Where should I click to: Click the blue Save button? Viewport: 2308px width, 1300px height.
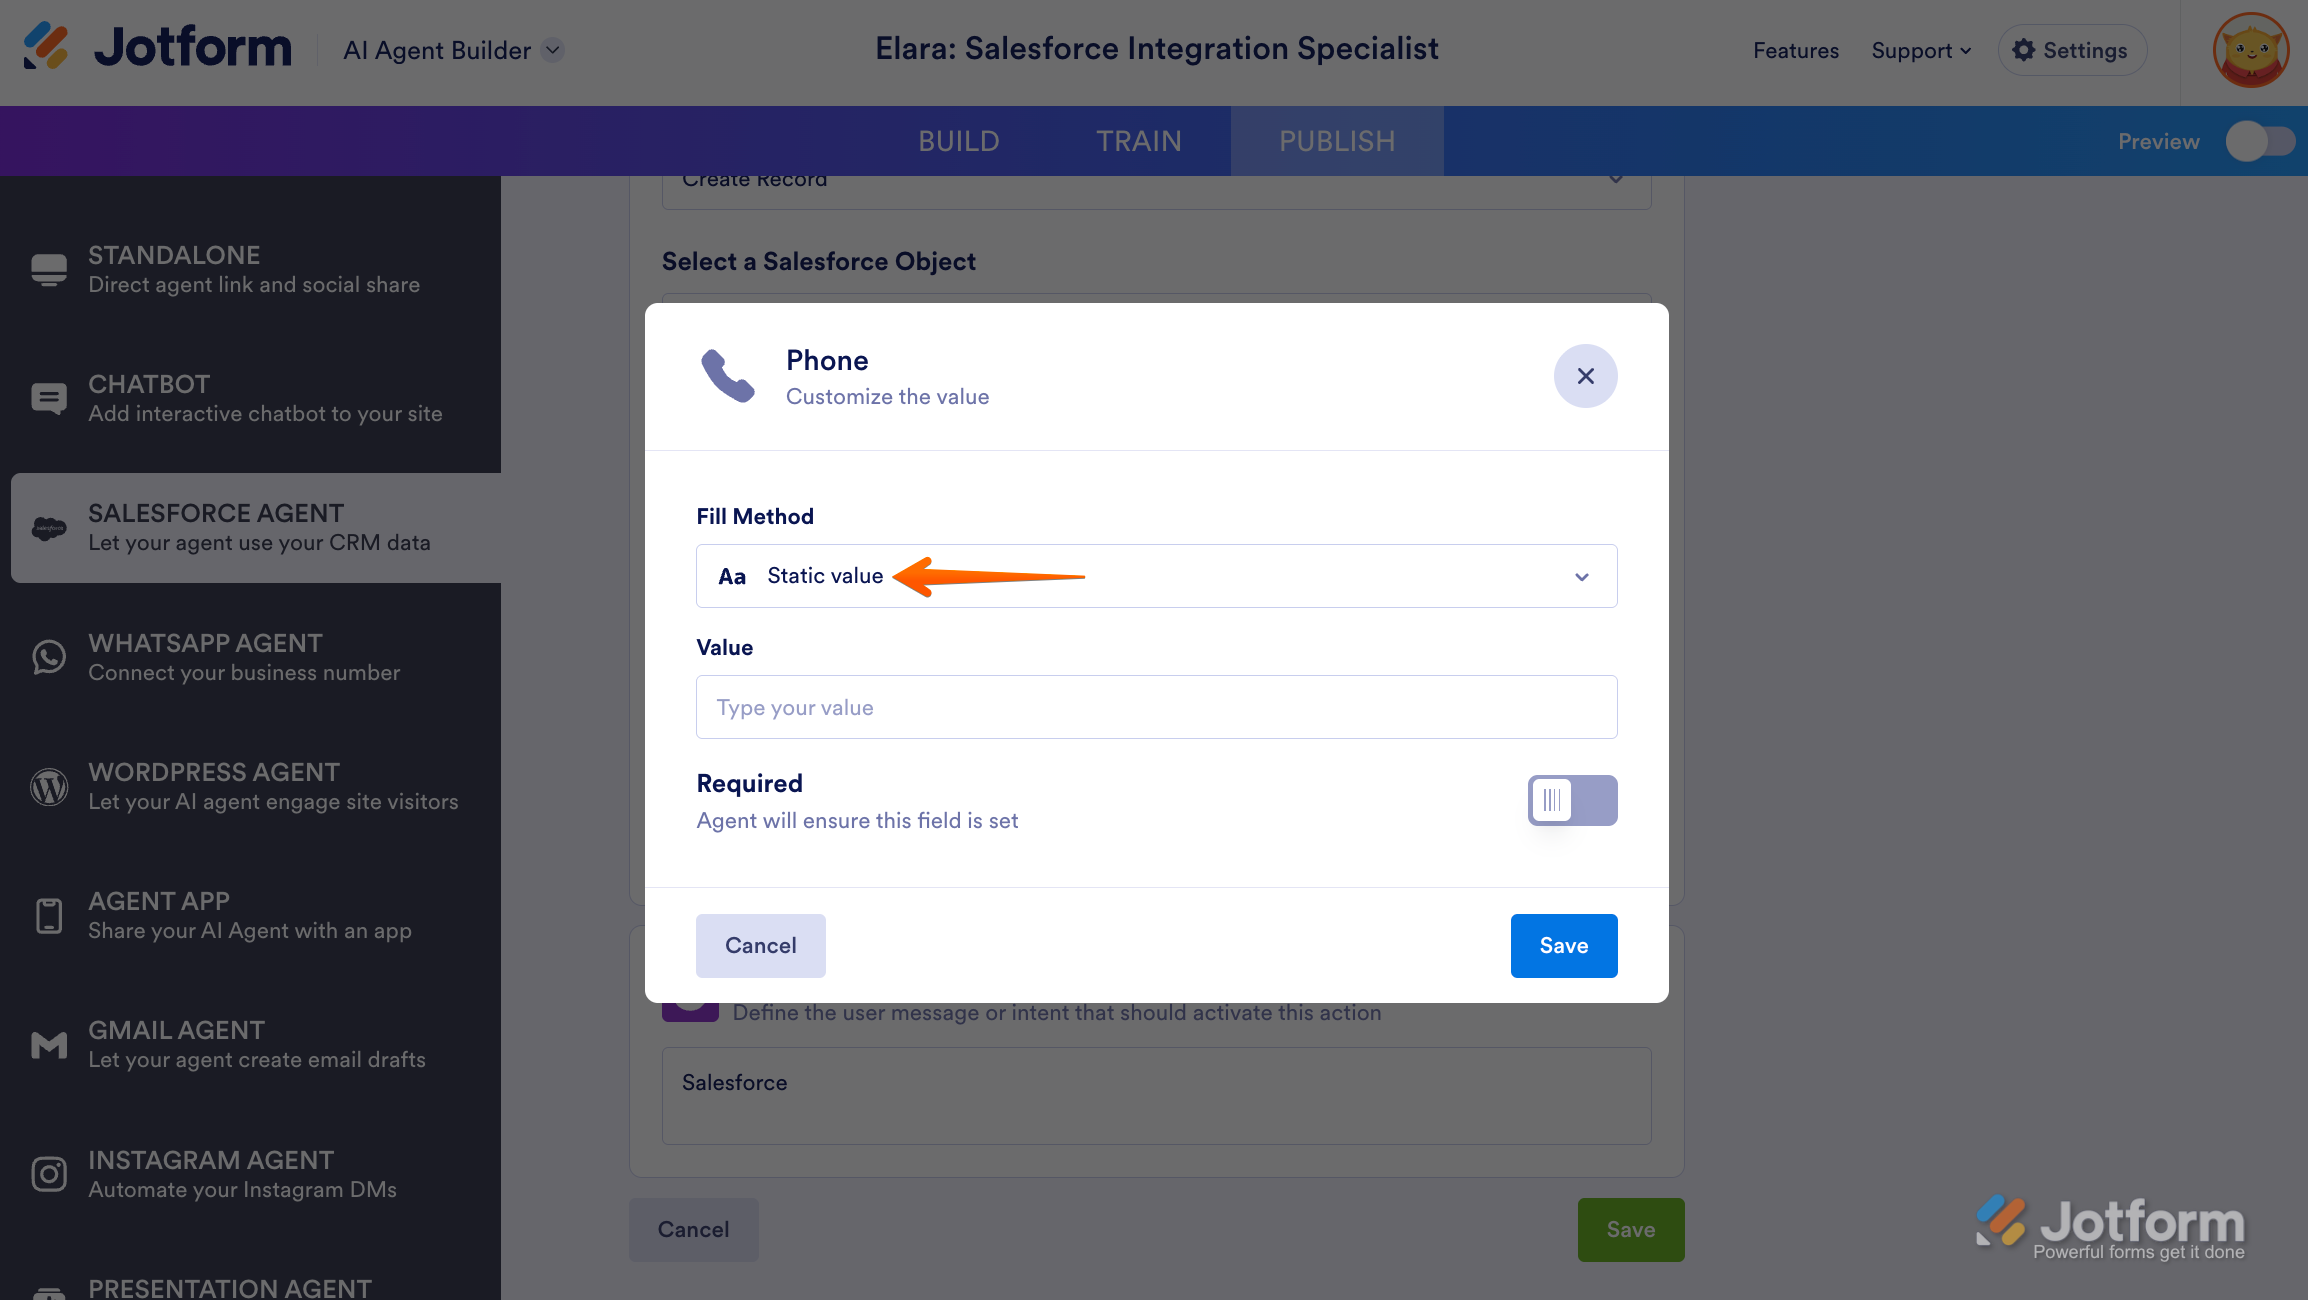pos(1563,946)
